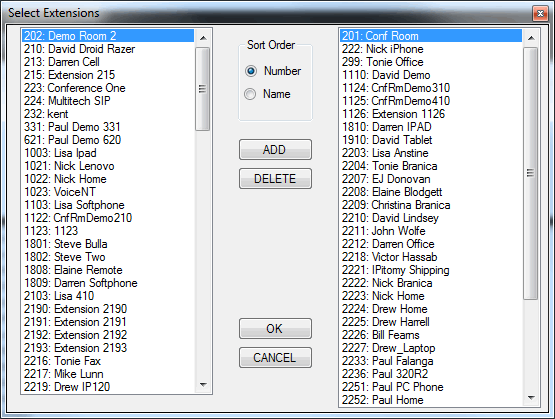Select 1122: CnfRmDemo210
555x419 pixels.
tap(108, 218)
